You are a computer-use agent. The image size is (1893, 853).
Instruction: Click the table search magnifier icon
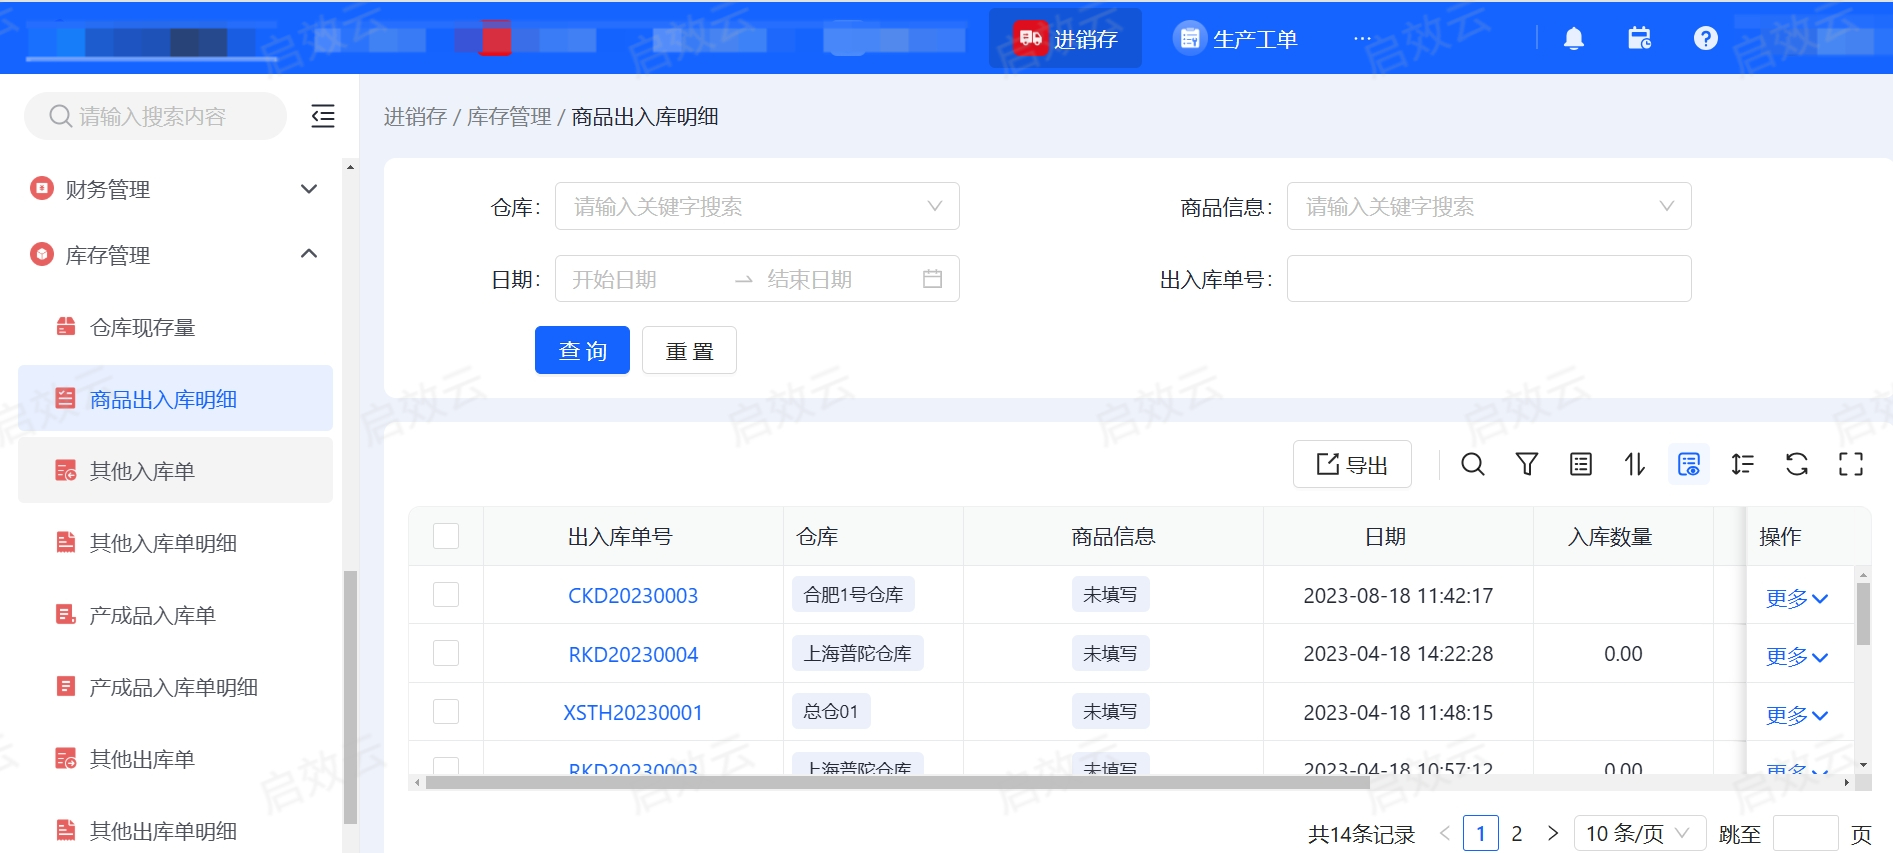1472,464
